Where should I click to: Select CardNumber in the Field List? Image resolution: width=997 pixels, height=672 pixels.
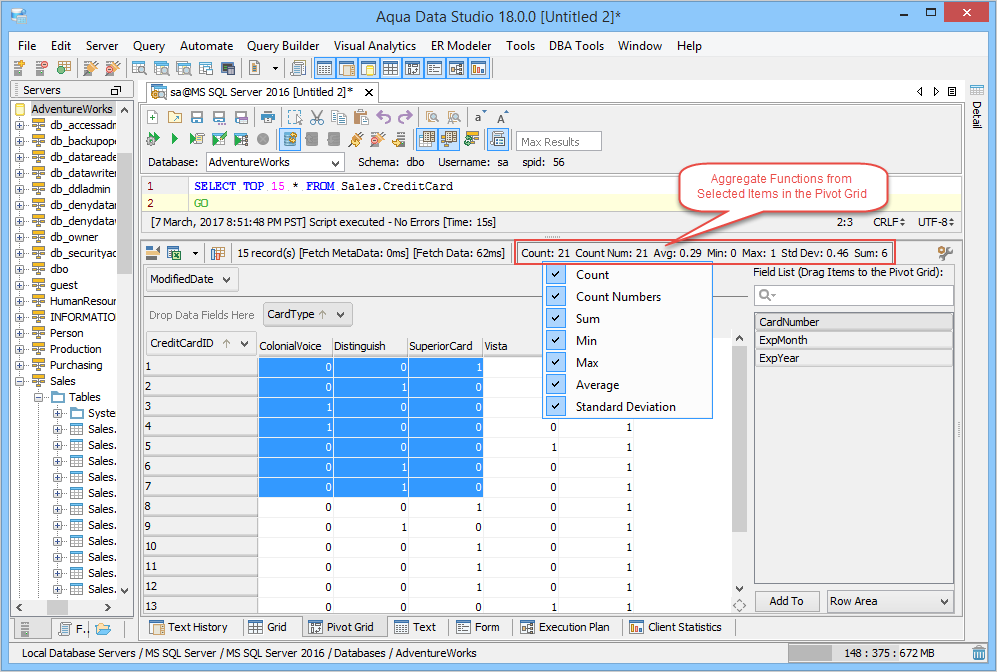point(853,322)
